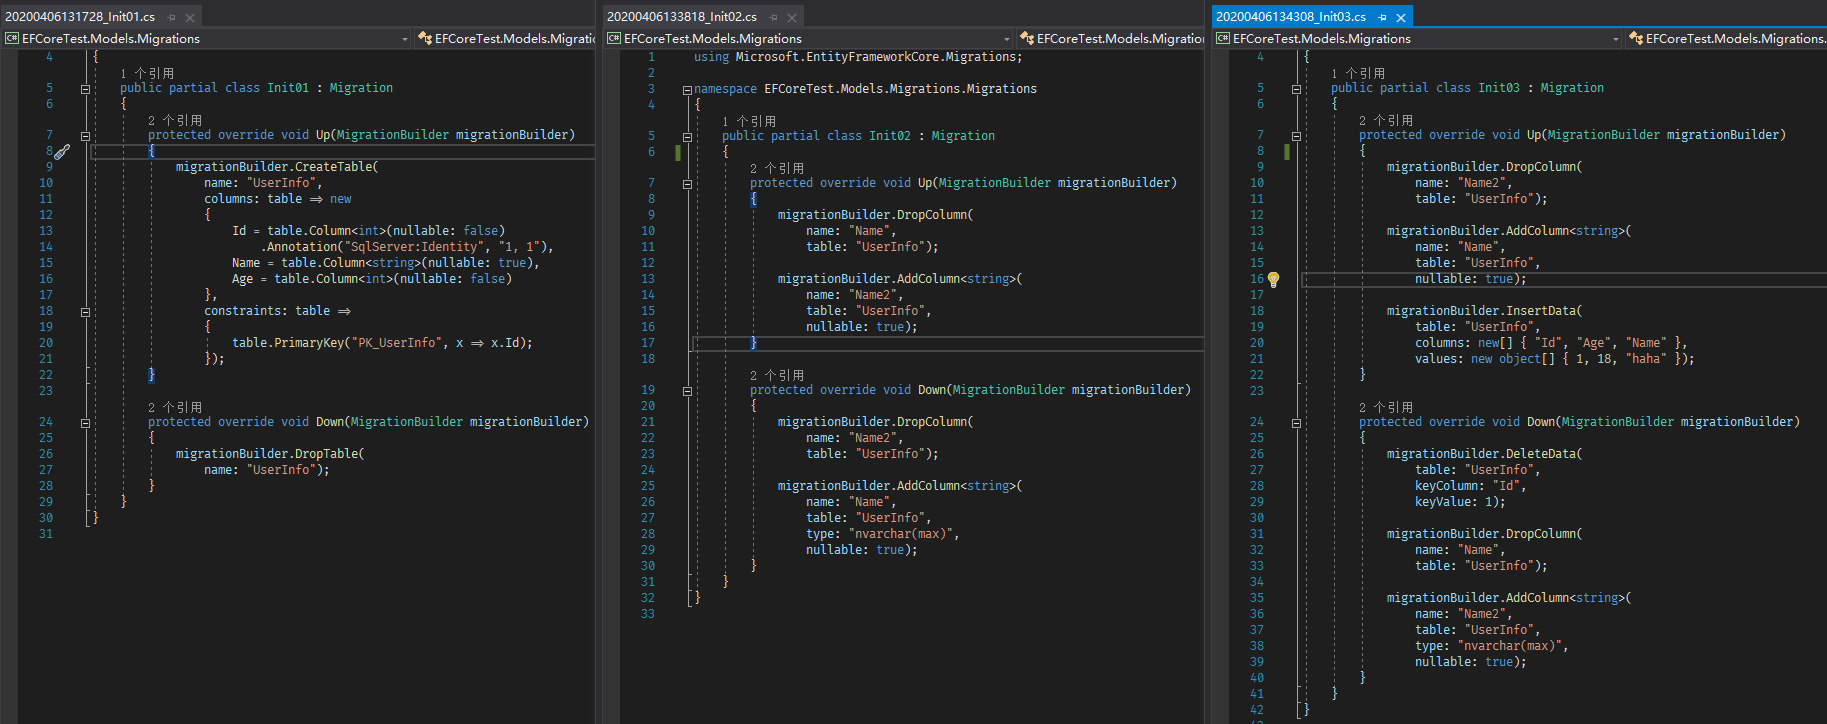This screenshot has height=724, width=1827.
Task: Open the project dropdown arrow in the Init01.cs pane
Action: coord(405,39)
